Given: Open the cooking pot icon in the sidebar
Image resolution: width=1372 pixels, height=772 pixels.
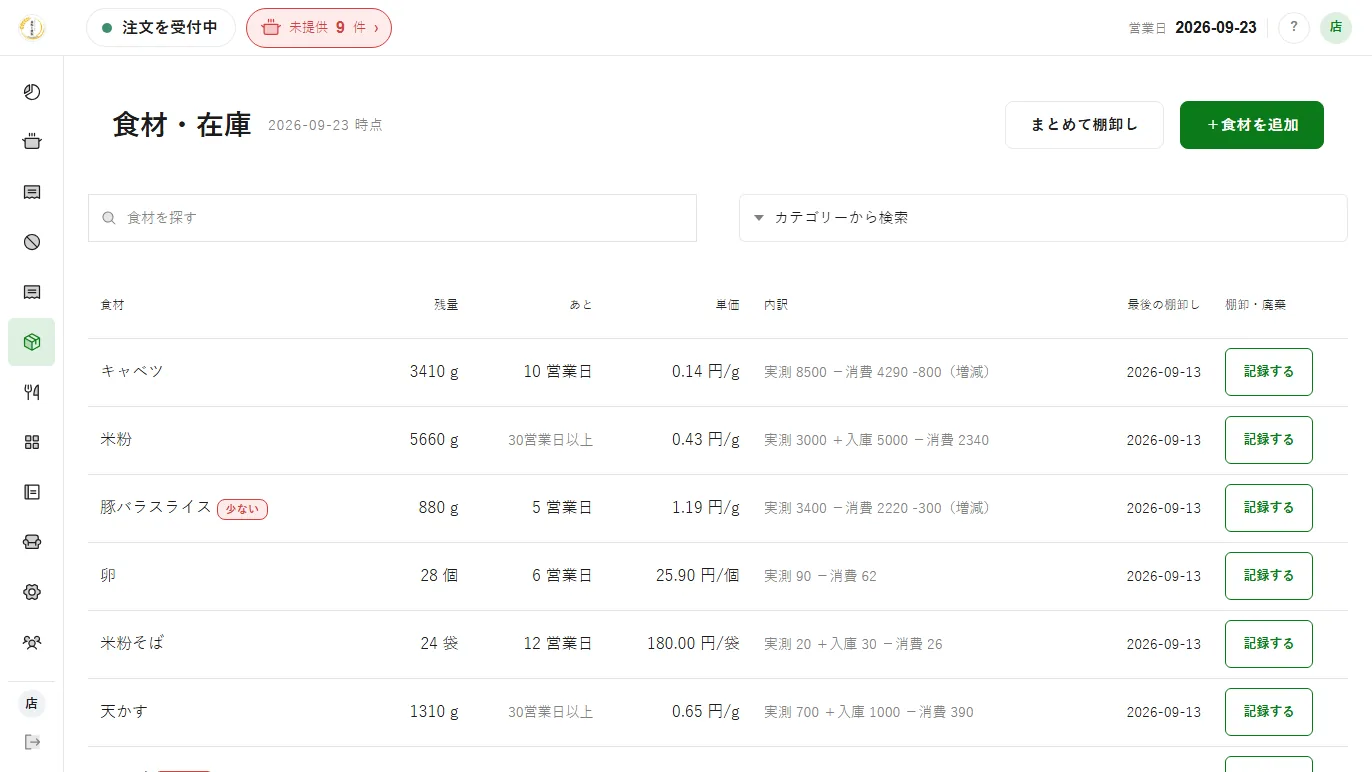Looking at the screenshot, I should pyautogui.click(x=32, y=142).
